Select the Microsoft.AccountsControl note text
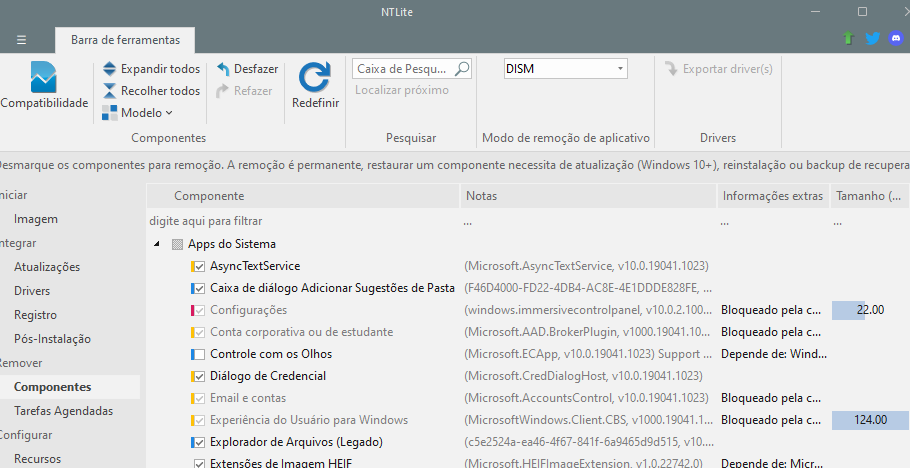 586,398
